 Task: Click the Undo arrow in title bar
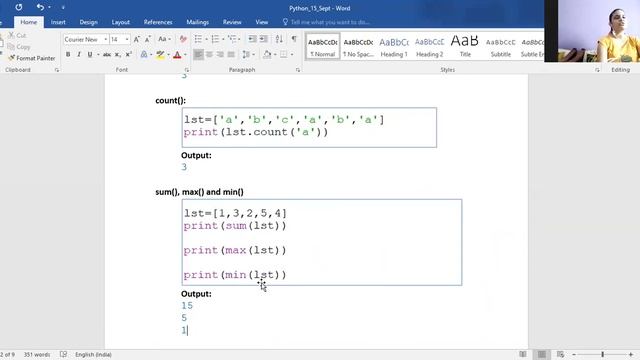pyautogui.click(x=40, y=7)
